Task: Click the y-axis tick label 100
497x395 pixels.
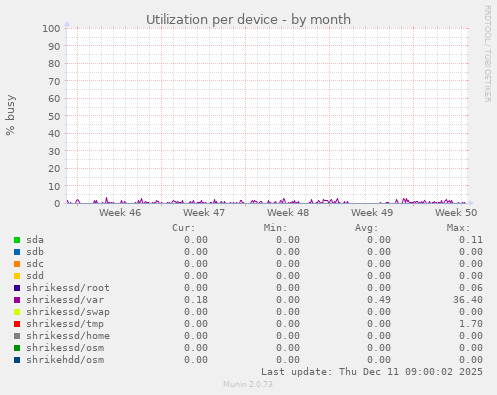Action: click(51, 28)
